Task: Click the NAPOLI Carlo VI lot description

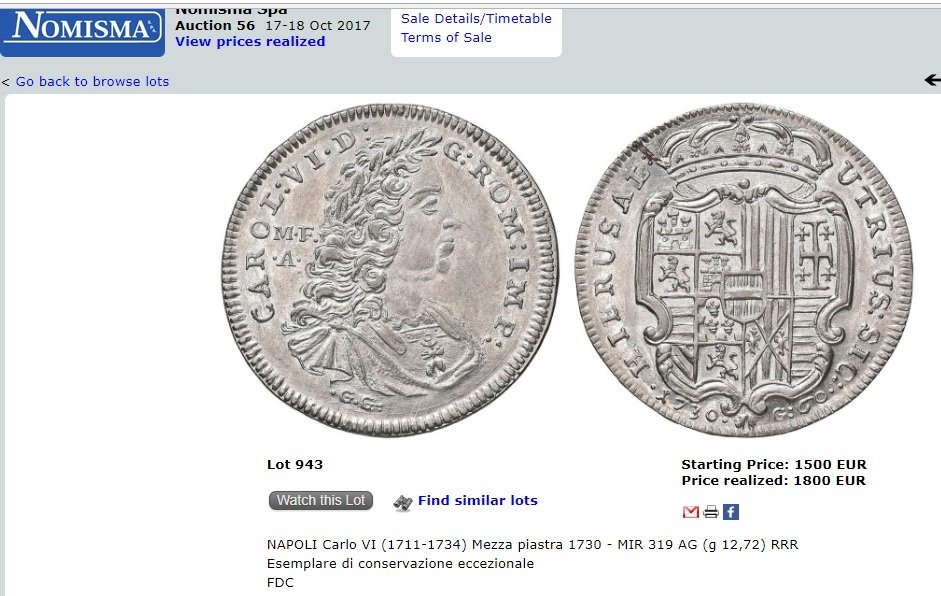Action: [x=532, y=545]
